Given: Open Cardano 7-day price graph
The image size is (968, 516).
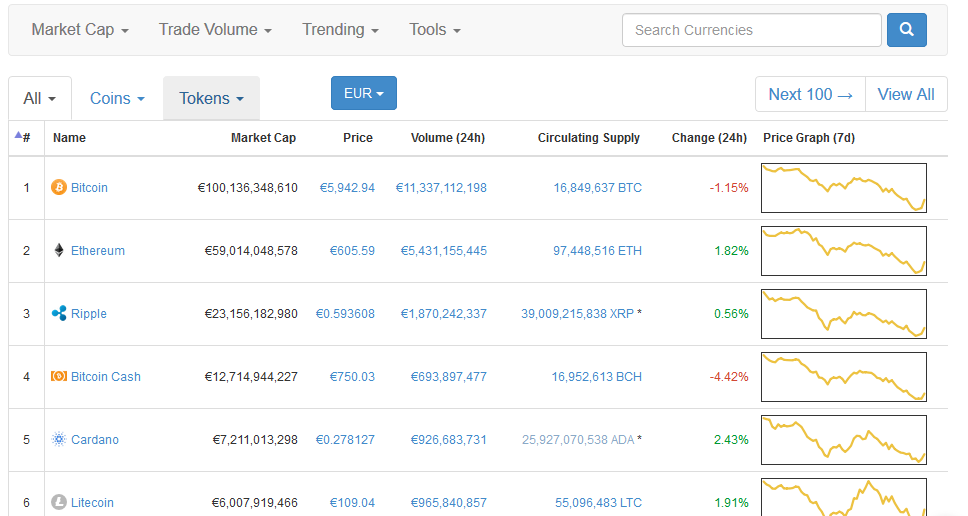Looking at the screenshot, I should (844, 439).
